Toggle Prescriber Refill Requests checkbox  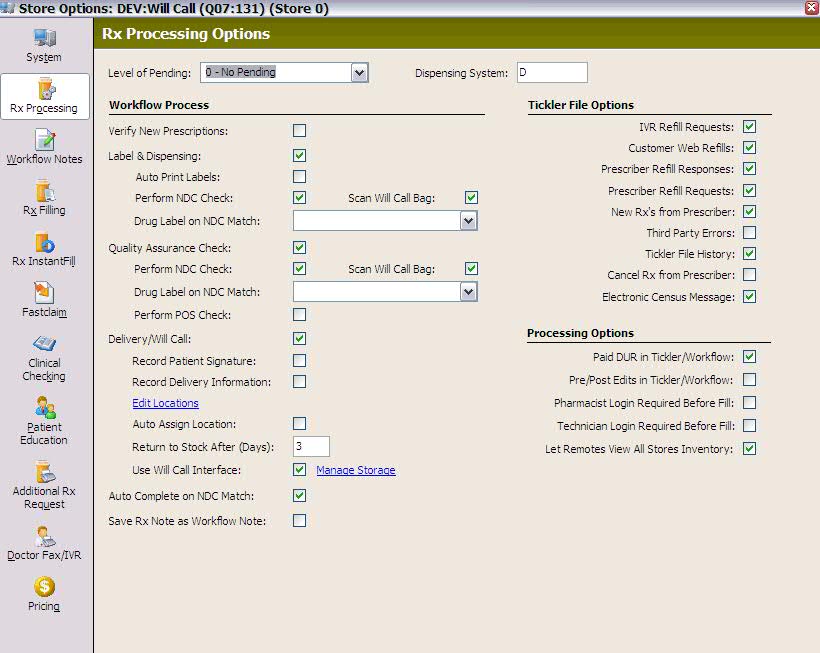click(x=749, y=190)
